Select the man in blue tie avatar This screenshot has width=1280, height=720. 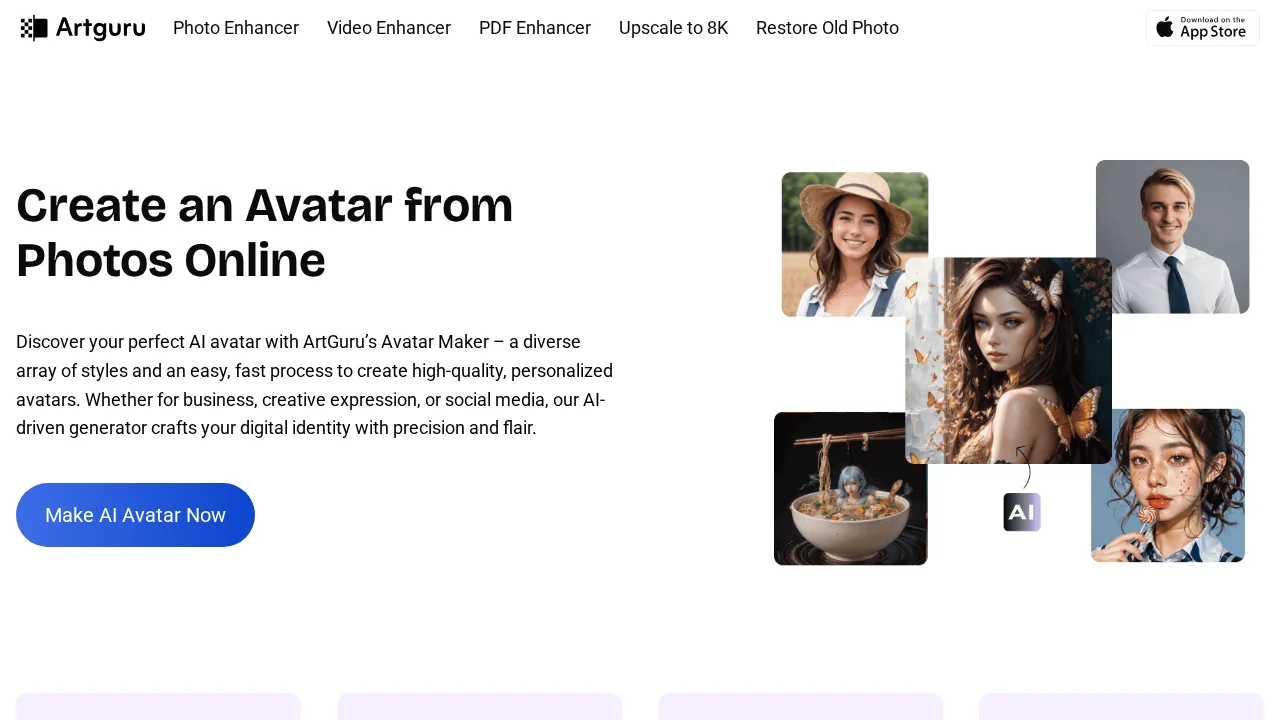pos(1172,237)
